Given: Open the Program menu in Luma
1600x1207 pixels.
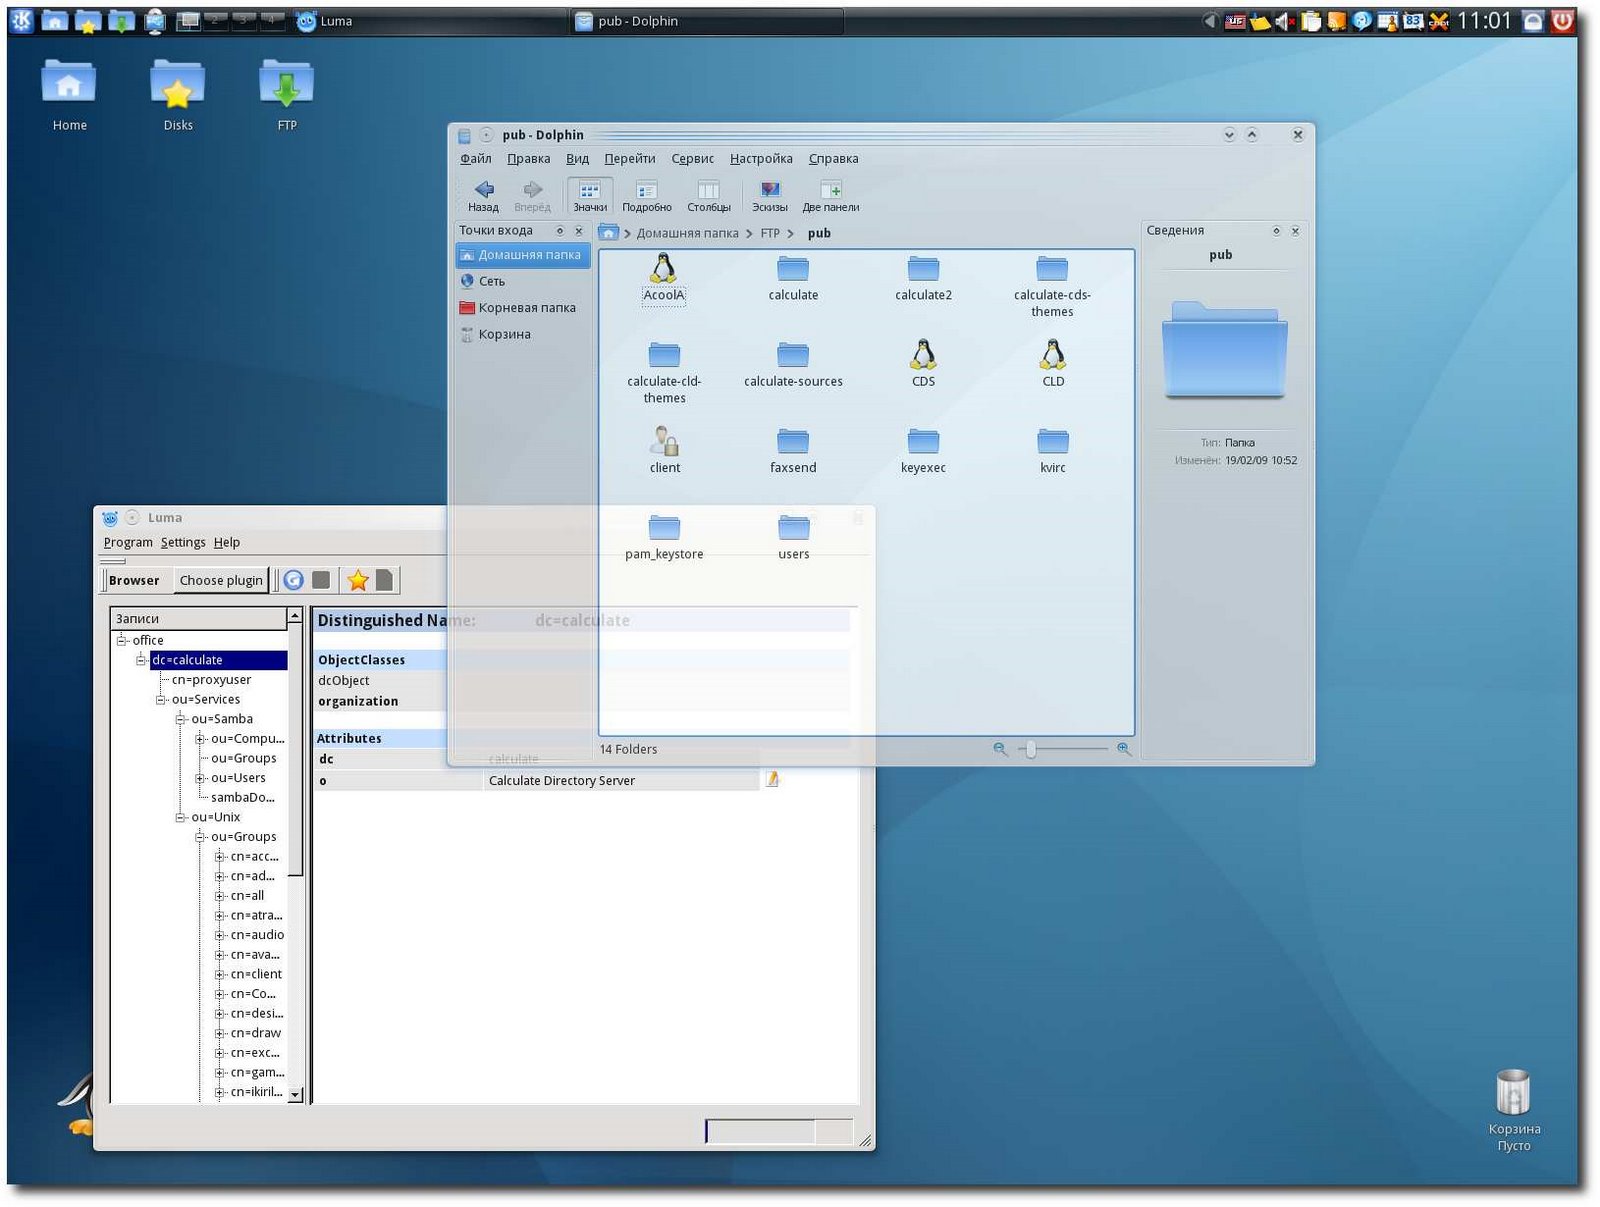Looking at the screenshot, I should (128, 543).
